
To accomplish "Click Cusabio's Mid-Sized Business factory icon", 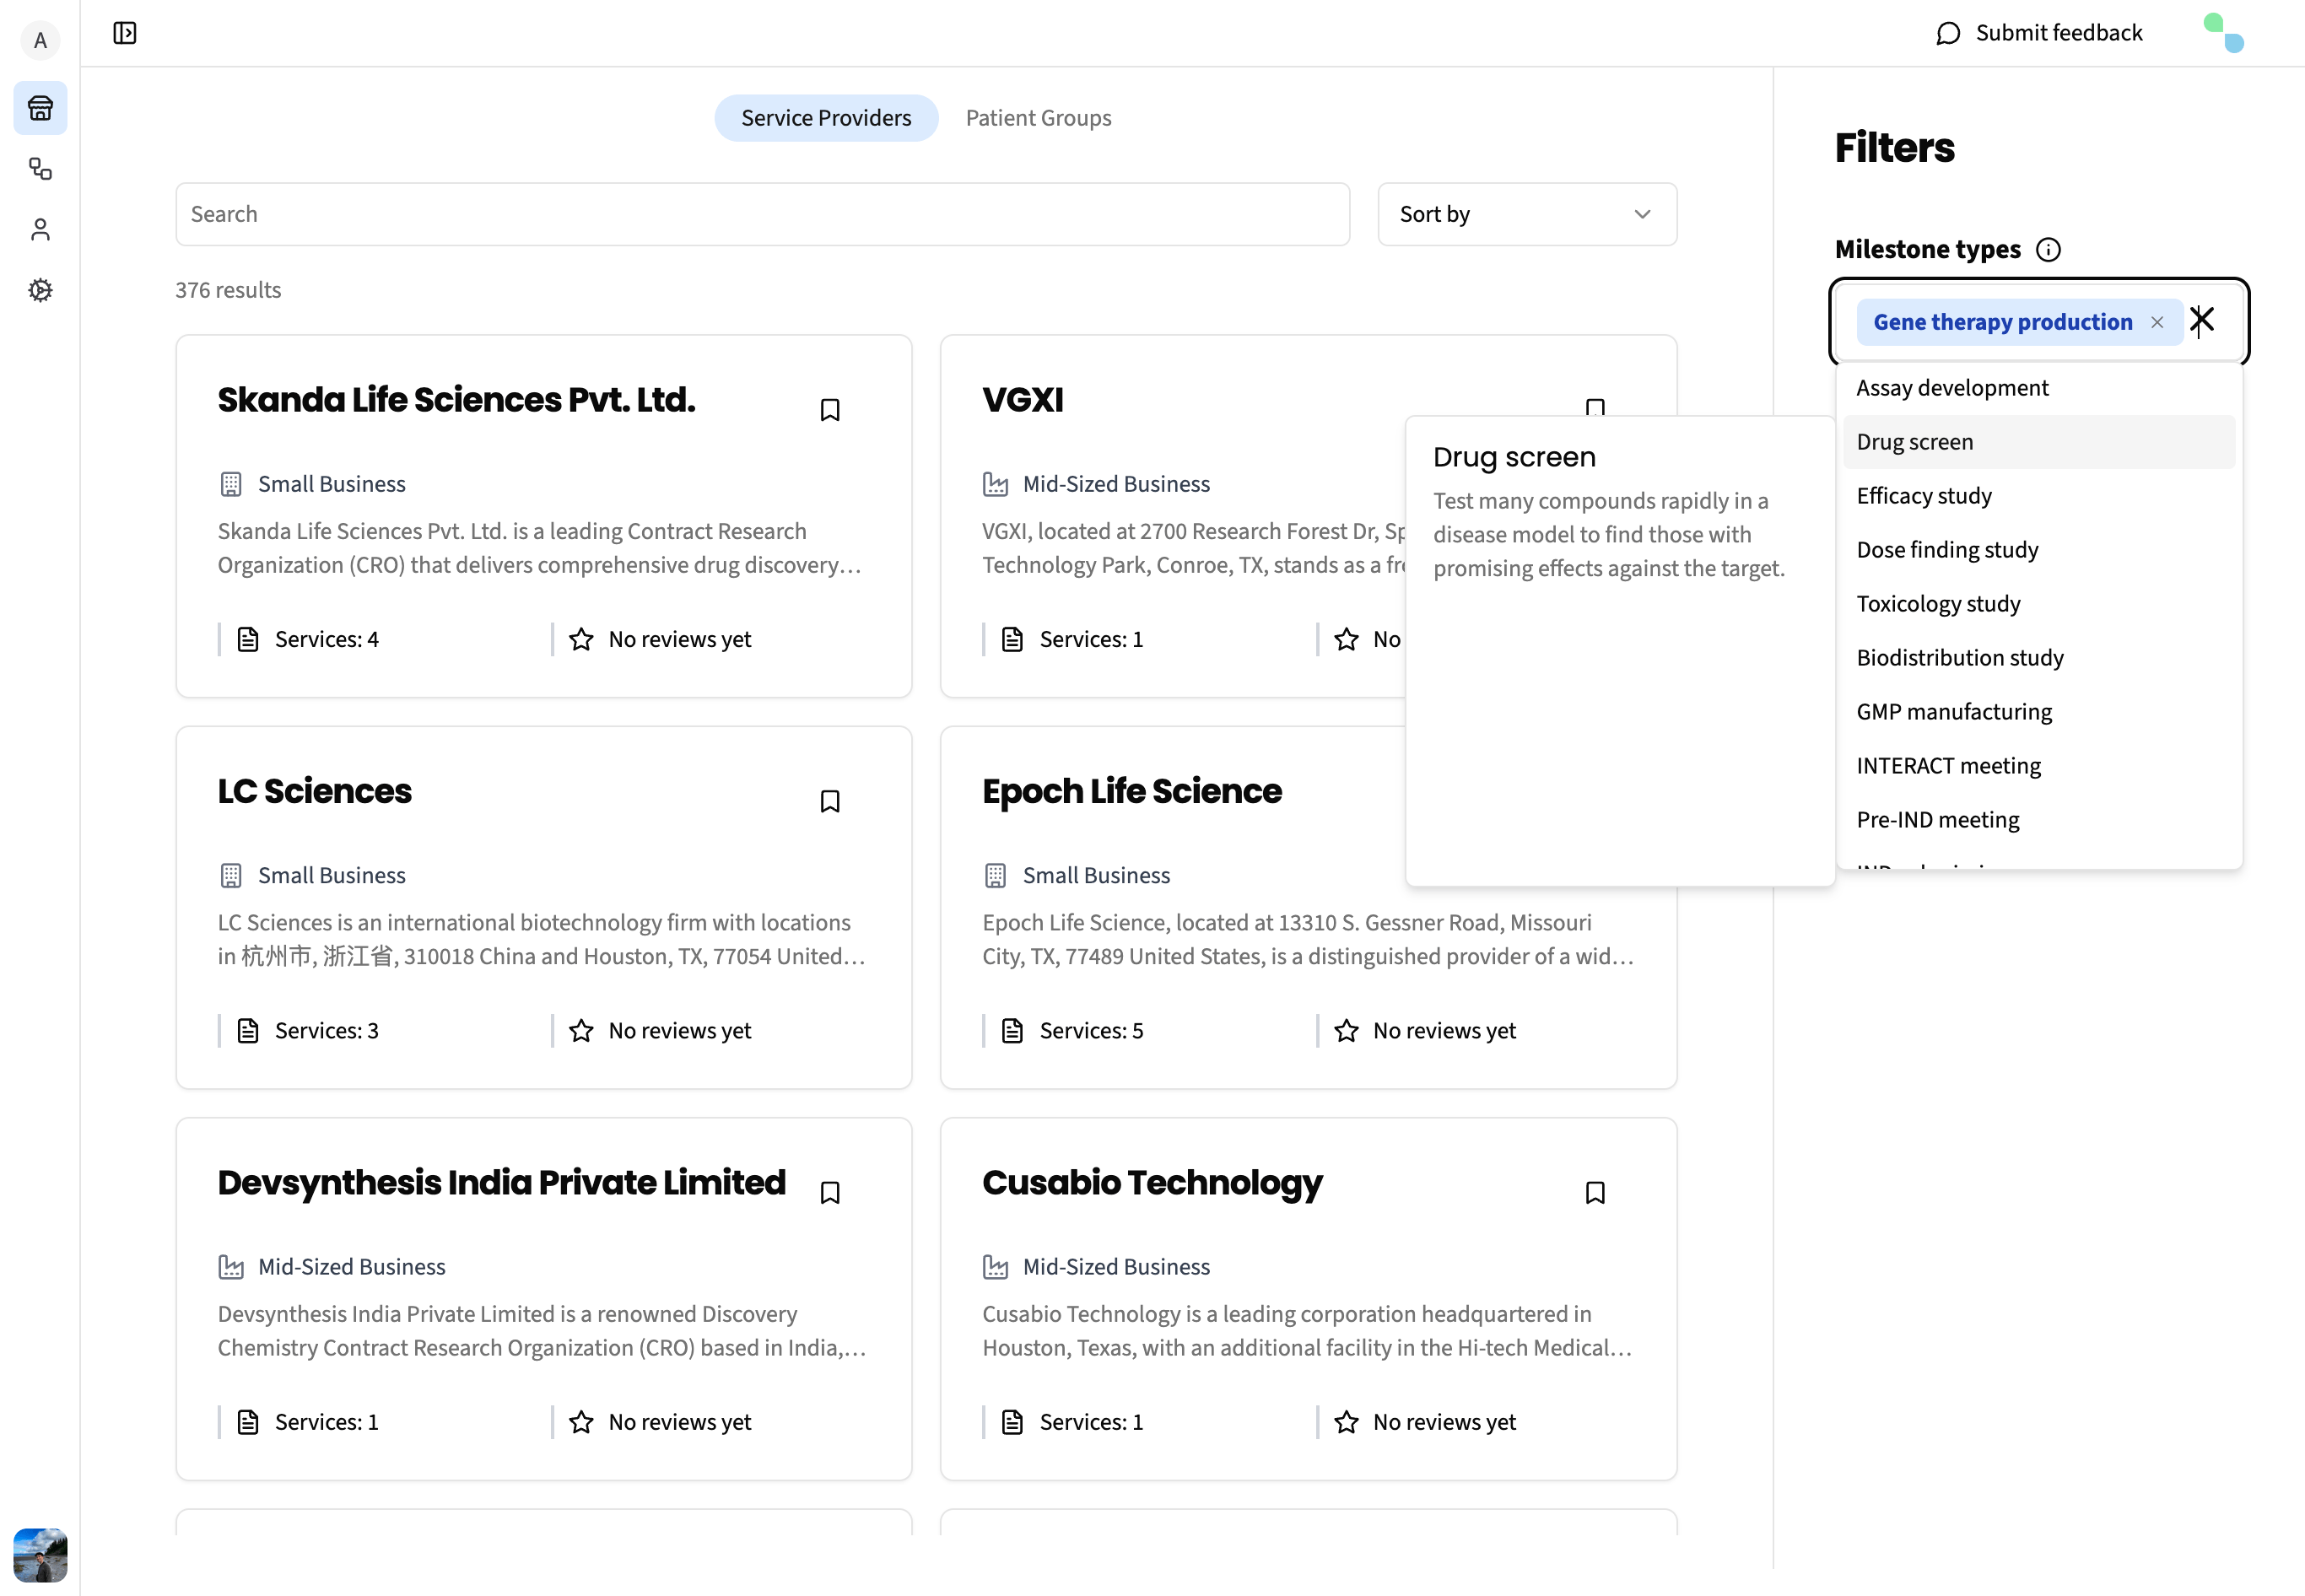I will (x=995, y=1267).
